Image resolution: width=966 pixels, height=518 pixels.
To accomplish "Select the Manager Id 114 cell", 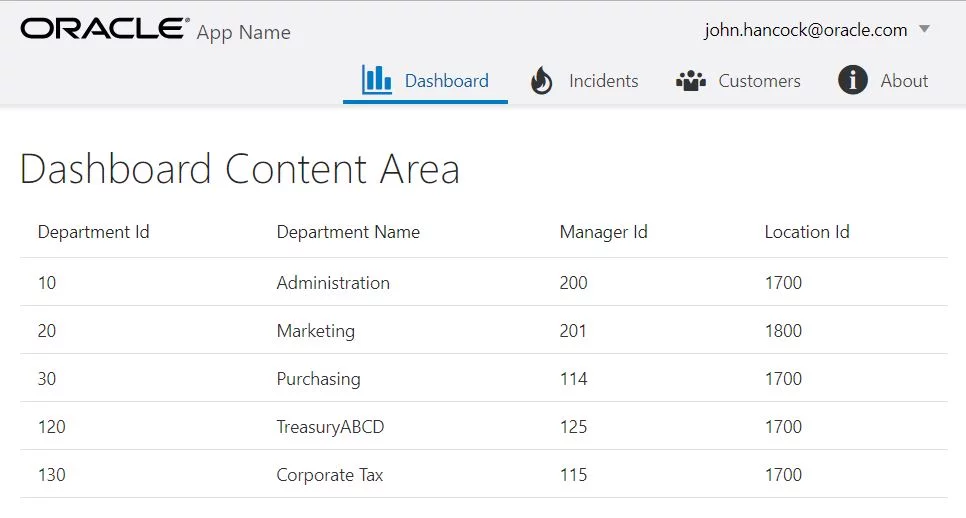I will (574, 379).
